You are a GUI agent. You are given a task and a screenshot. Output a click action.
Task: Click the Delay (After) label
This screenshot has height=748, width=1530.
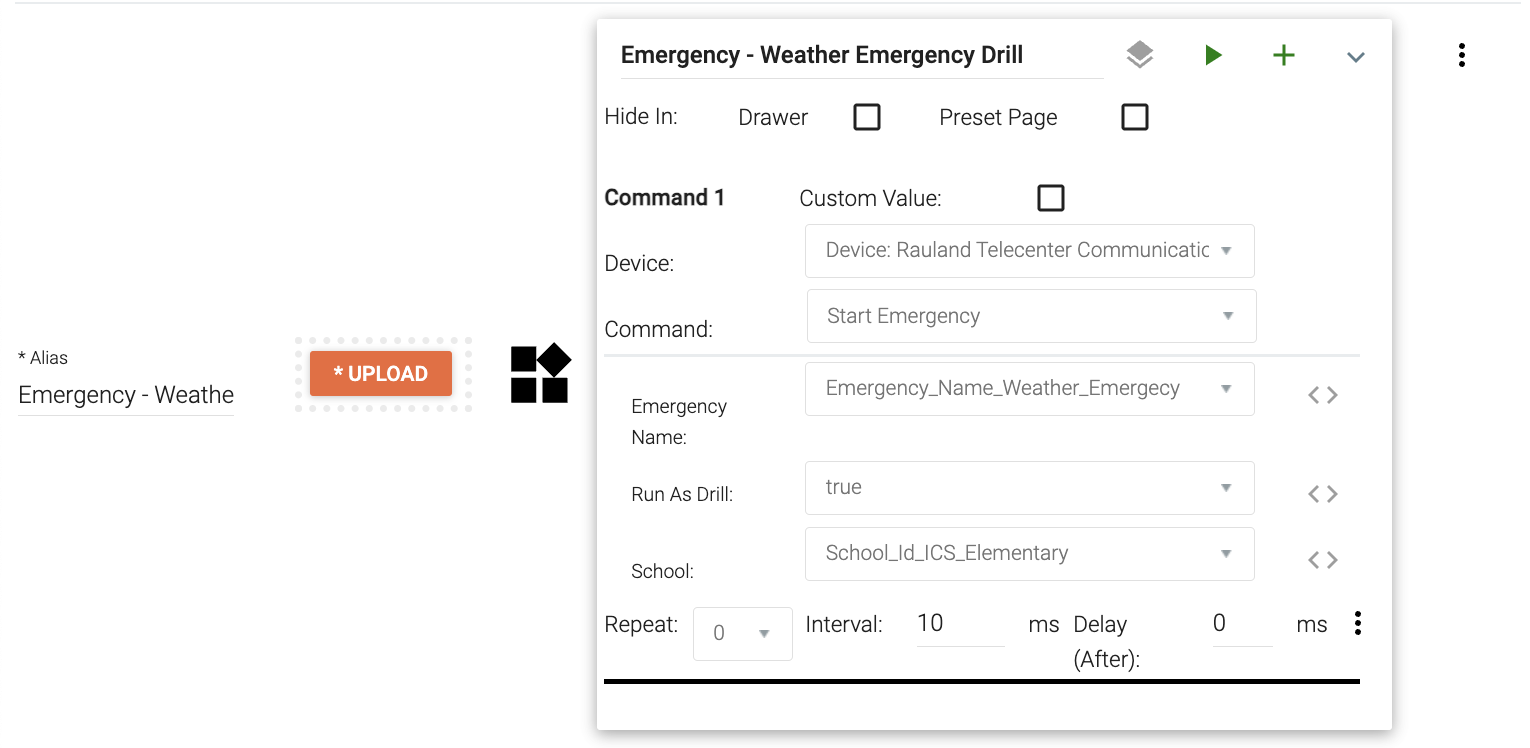click(x=1107, y=642)
